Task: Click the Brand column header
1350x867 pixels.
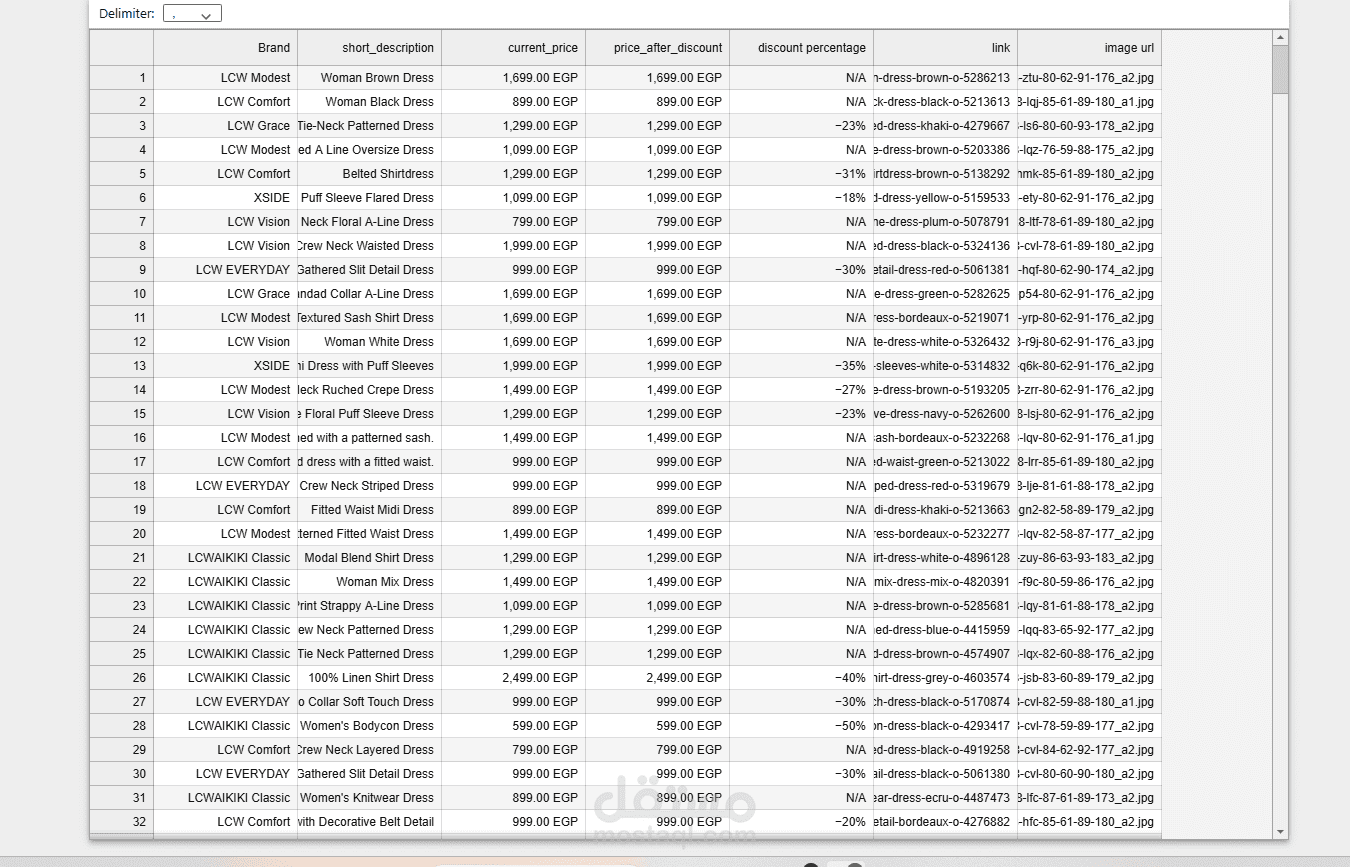Action: 225,48
